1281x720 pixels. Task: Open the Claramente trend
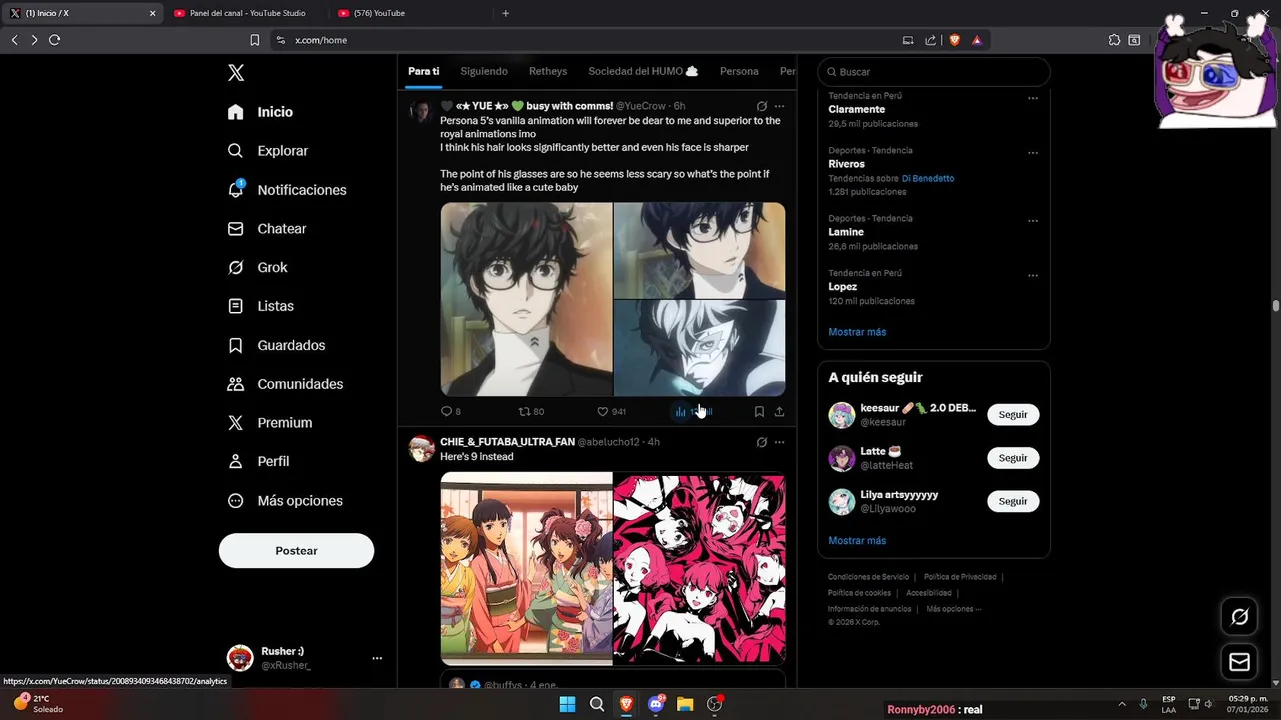point(857,109)
